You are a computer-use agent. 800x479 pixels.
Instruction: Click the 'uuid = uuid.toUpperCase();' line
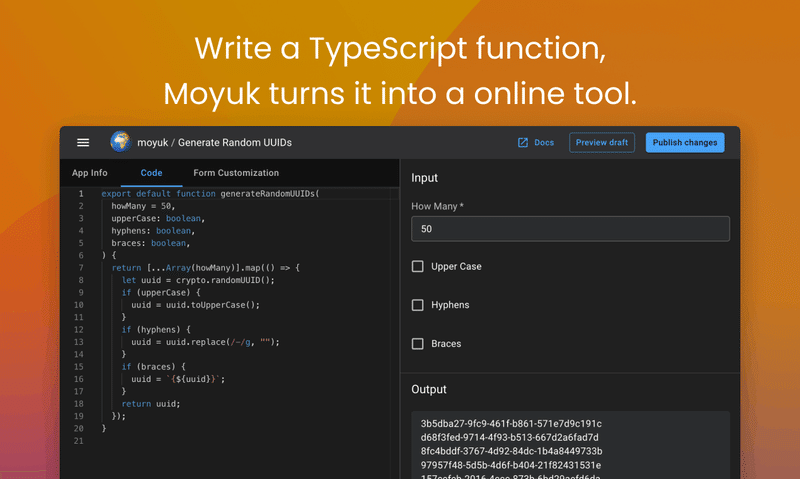point(195,305)
